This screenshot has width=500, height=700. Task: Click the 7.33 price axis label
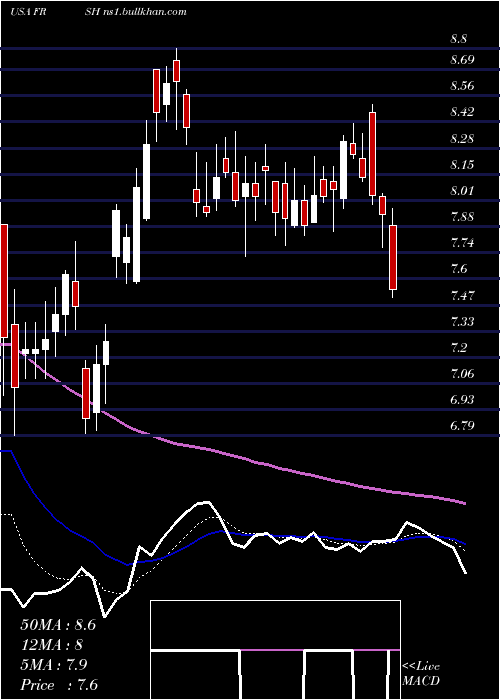(462, 321)
